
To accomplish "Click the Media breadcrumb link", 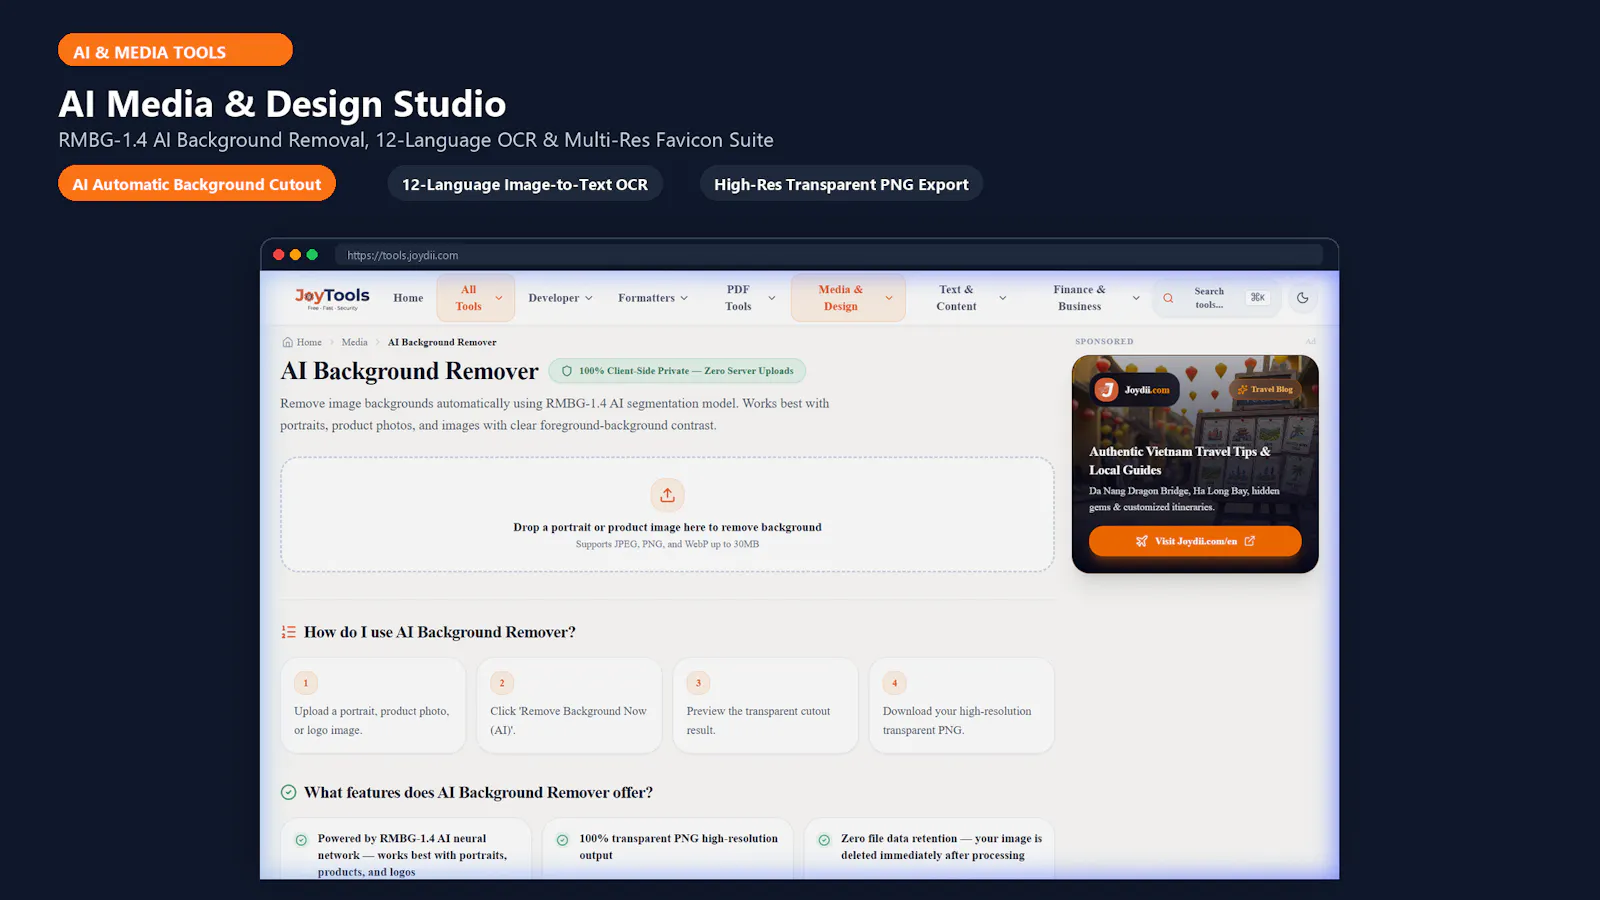I will 355,342.
